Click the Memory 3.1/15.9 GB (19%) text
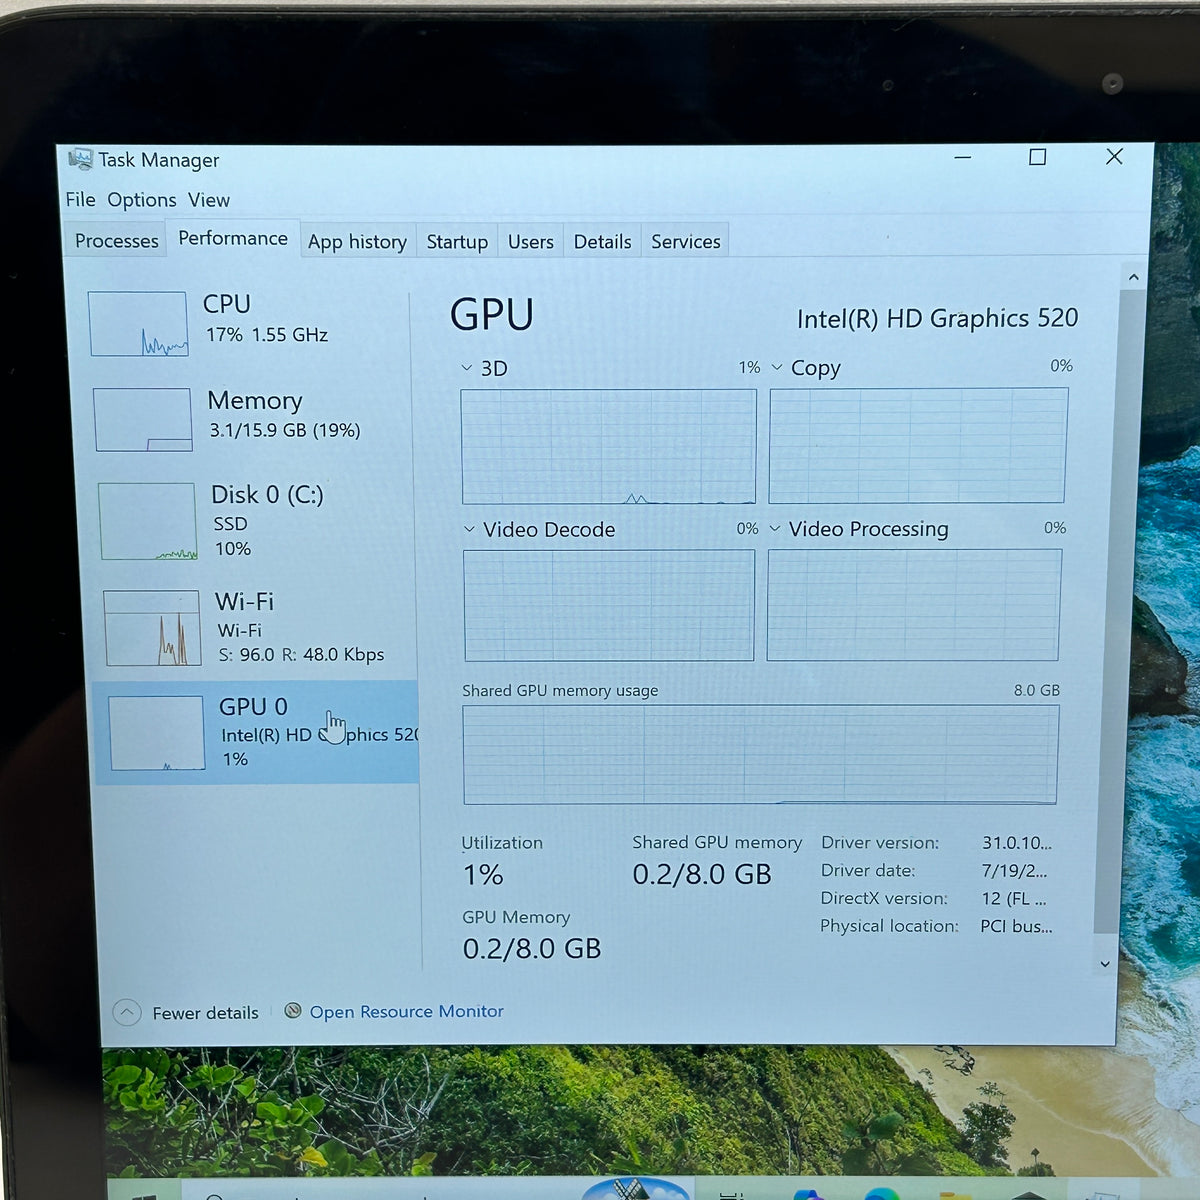Viewport: 1200px width, 1200px height. (x=284, y=430)
